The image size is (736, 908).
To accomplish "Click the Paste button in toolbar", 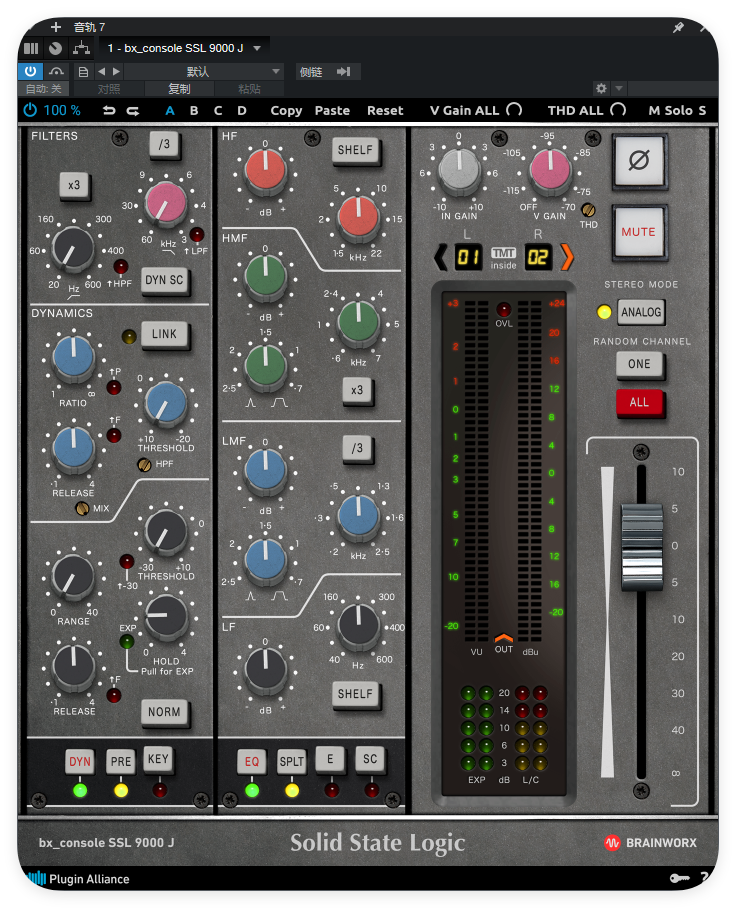I will click(332, 111).
